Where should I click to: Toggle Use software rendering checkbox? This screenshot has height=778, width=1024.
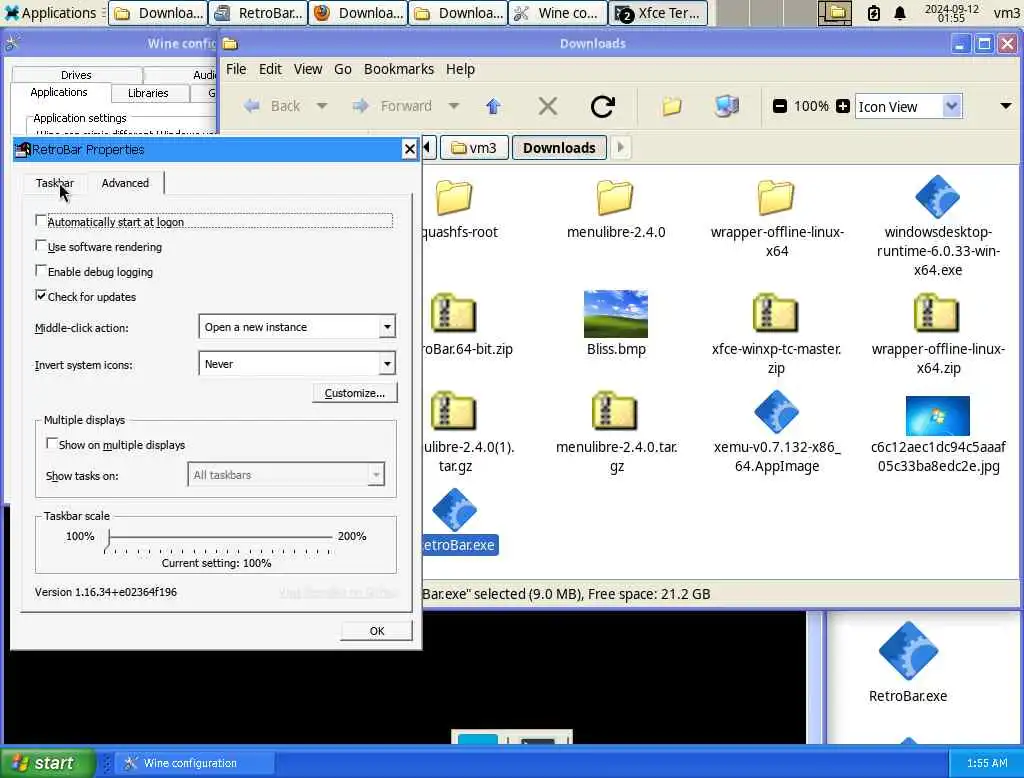pyautogui.click(x=40, y=246)
